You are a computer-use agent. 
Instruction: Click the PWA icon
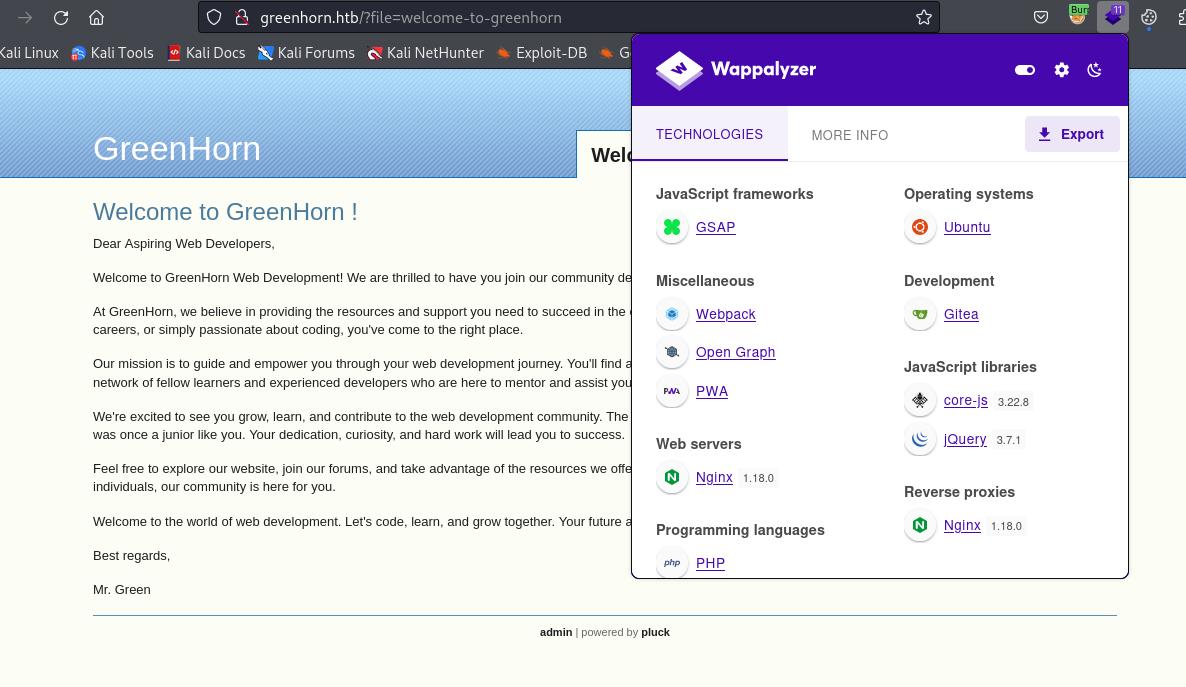point(672,391)
